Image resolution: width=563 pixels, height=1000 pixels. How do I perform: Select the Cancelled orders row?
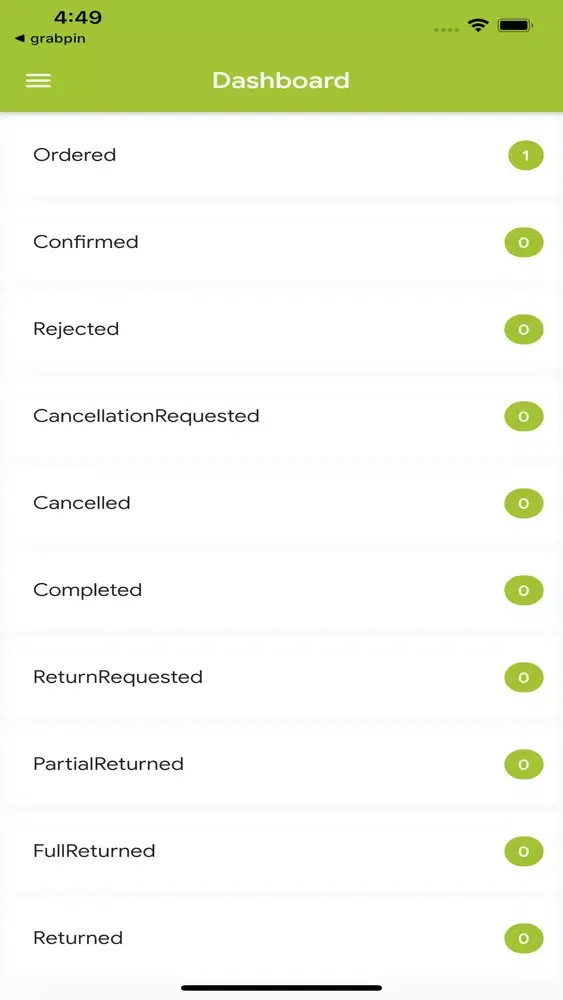pyautogui.click(x=281, y=503)
